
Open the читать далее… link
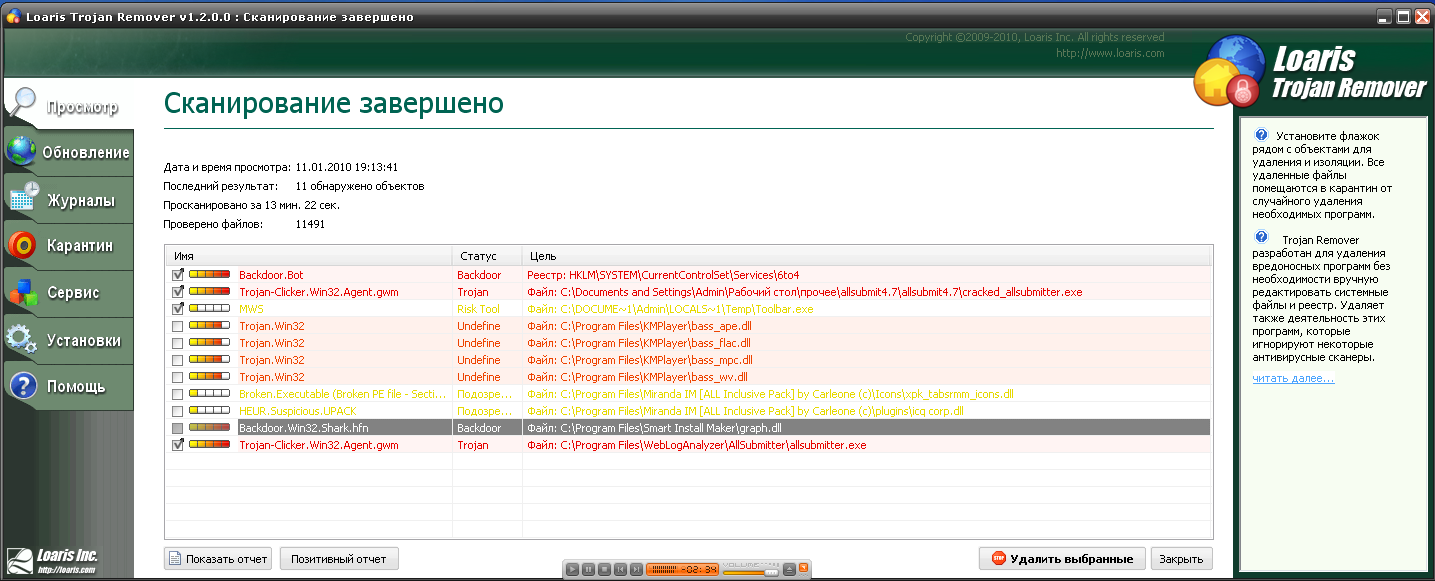[1293, 378]
